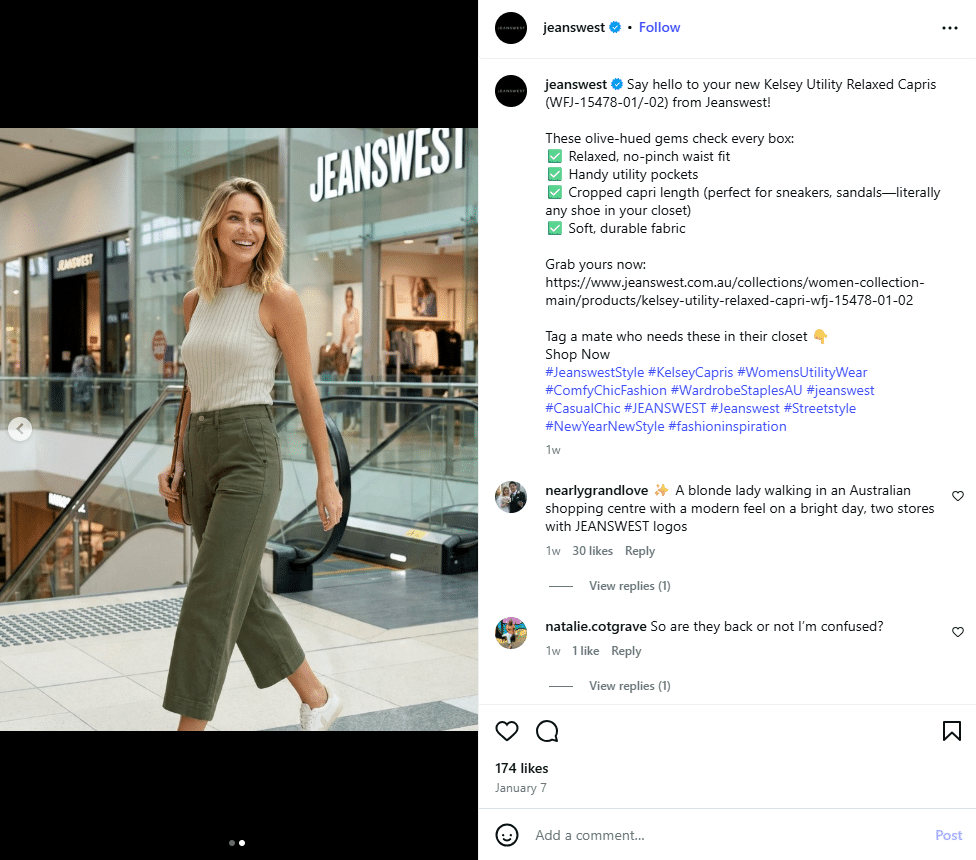Image resolution: width=976 pixels, height=860 pixels.
Task: Expand replies under nearlygrandlove's comment
Action: point(629,586)
